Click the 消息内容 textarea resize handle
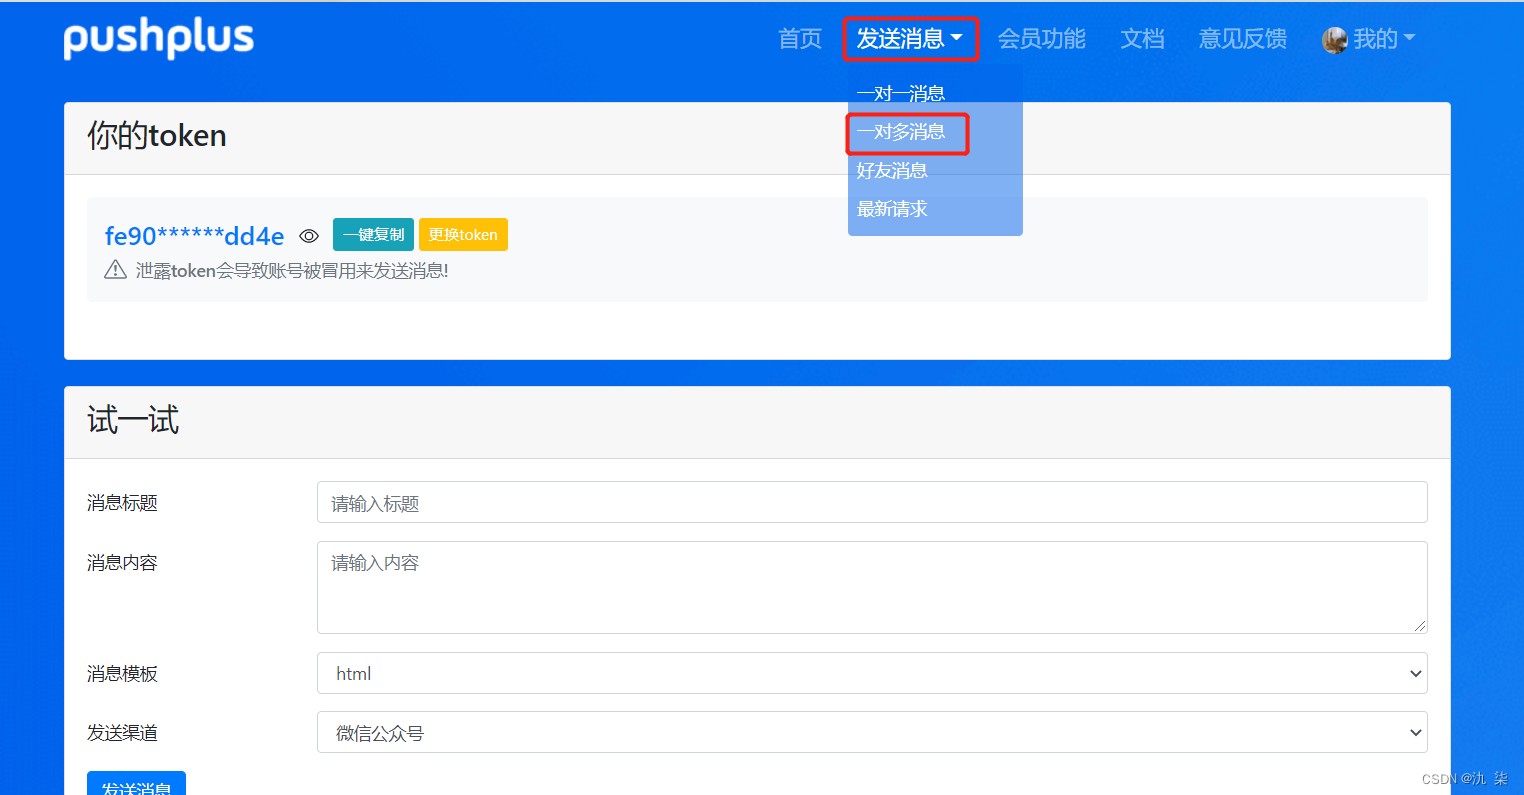This screenshot has width=1524, height=795. coord(1419,625)
